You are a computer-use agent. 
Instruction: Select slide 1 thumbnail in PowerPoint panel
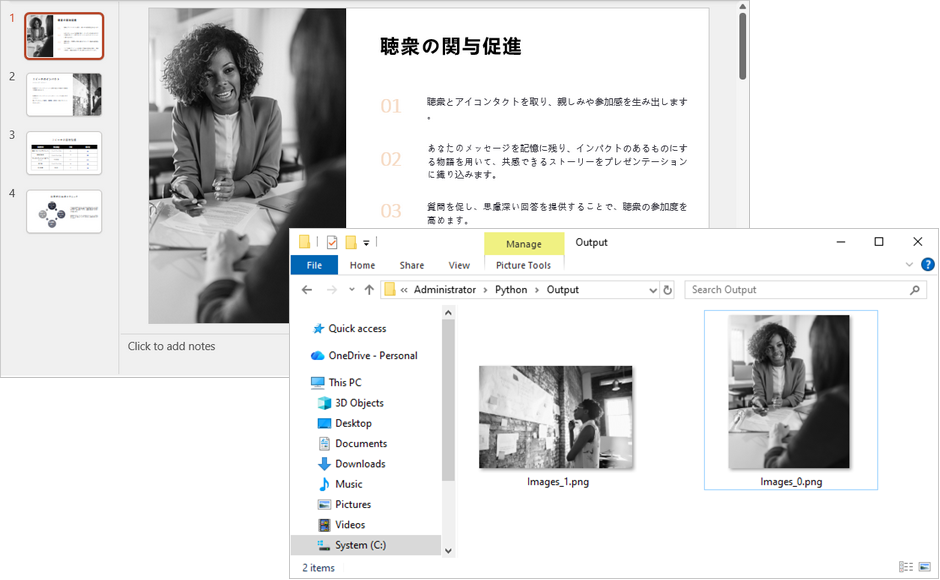coord(64,36)
